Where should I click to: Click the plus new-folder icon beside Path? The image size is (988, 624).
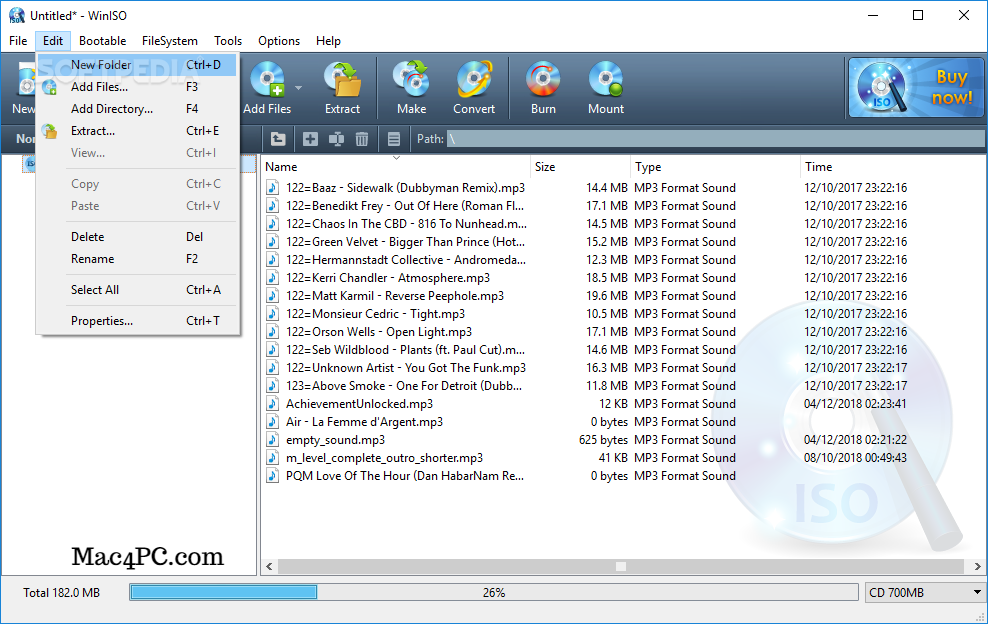click(x=310, y=139)
